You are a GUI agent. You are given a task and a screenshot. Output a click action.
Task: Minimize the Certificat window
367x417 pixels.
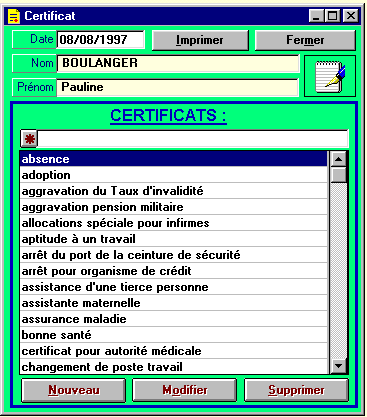[316, 16]
